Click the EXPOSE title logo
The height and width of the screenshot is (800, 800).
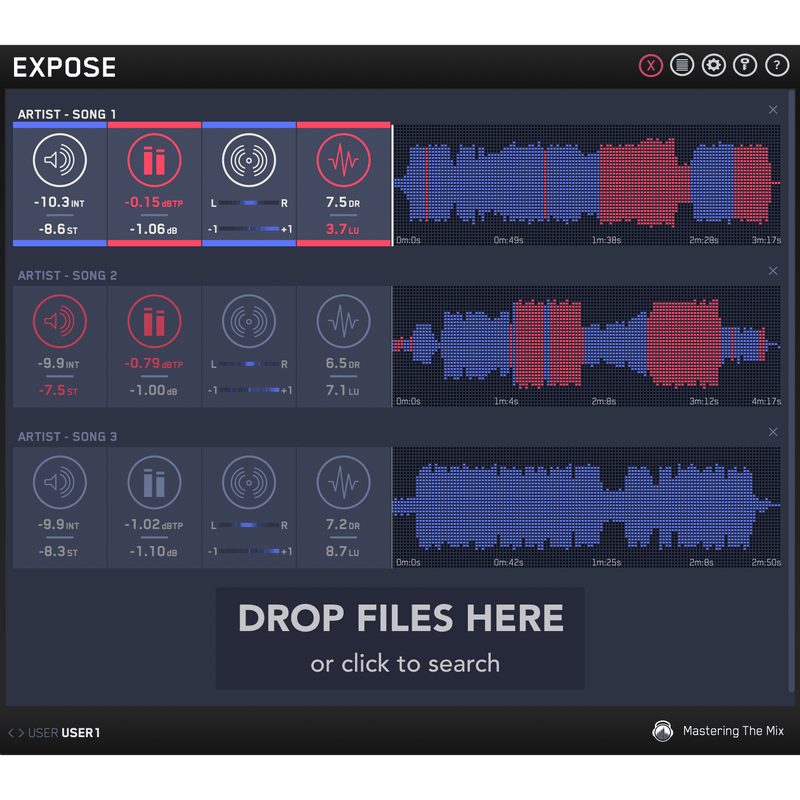[x=65, y=67]
